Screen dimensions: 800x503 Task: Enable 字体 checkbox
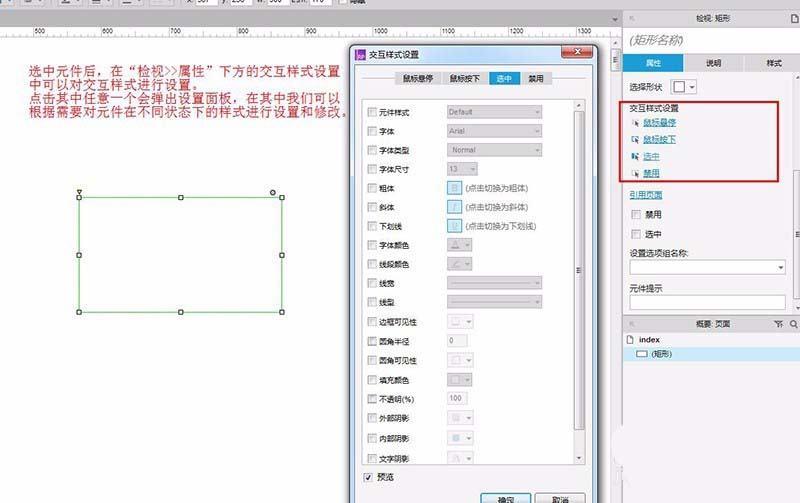click(x=372, y=131)
